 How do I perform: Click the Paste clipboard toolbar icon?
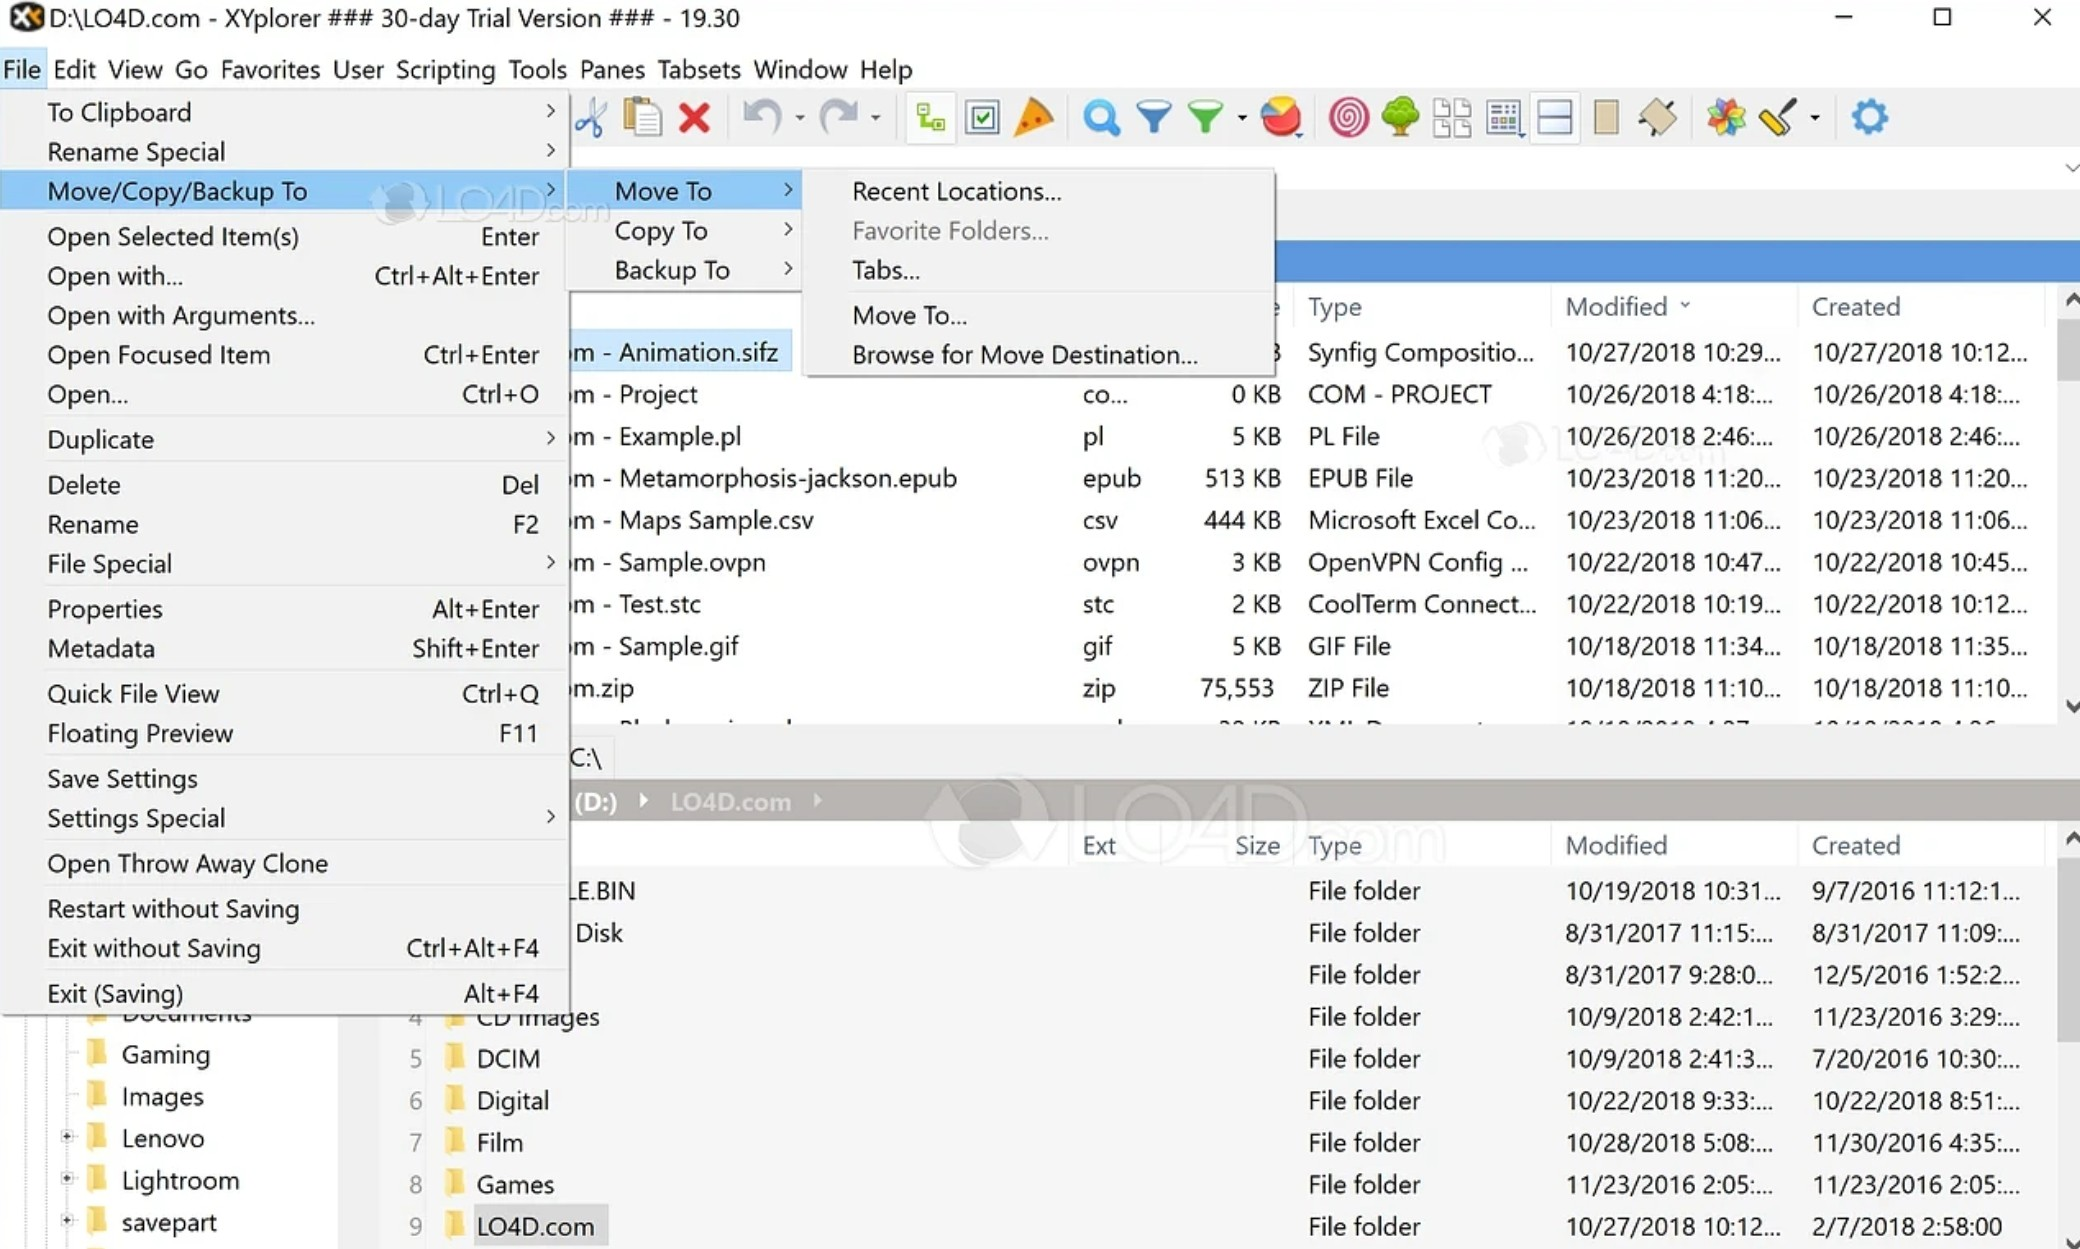click(x=642, y=117)
